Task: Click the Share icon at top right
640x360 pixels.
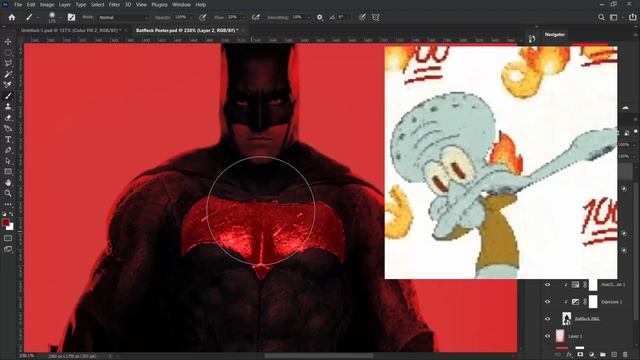Action: tap(632, 17)
